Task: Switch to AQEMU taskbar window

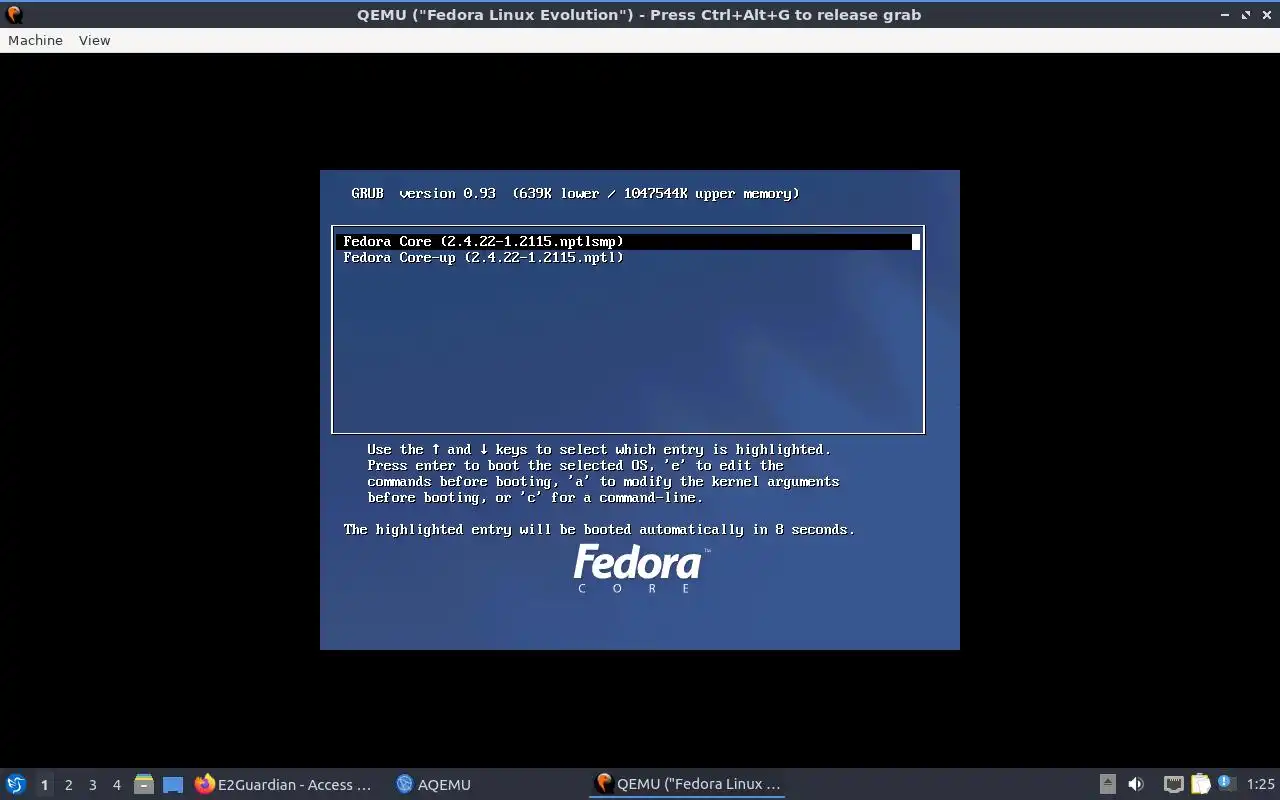Action: (x=434, y=784)
